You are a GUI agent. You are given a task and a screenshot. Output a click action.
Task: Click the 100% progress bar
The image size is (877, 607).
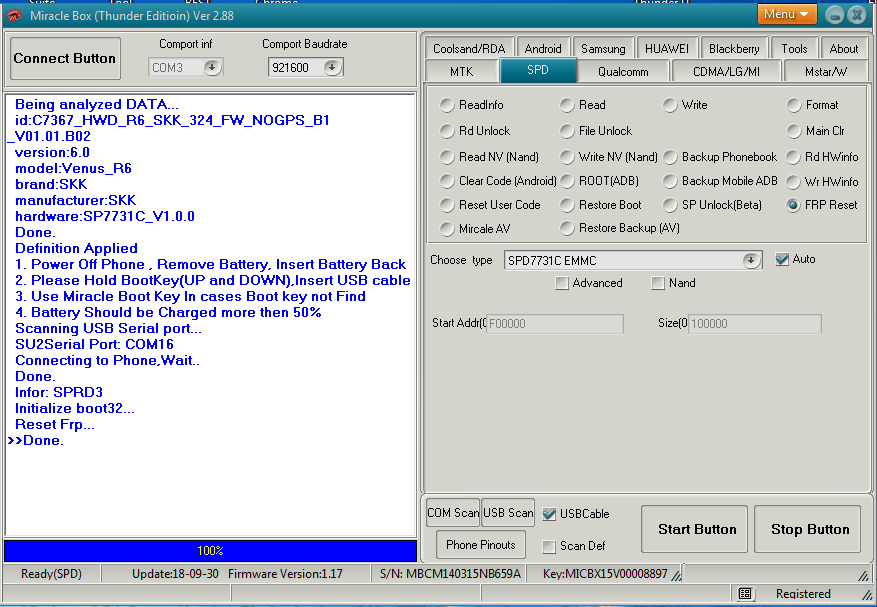click(x=210, y=550)
